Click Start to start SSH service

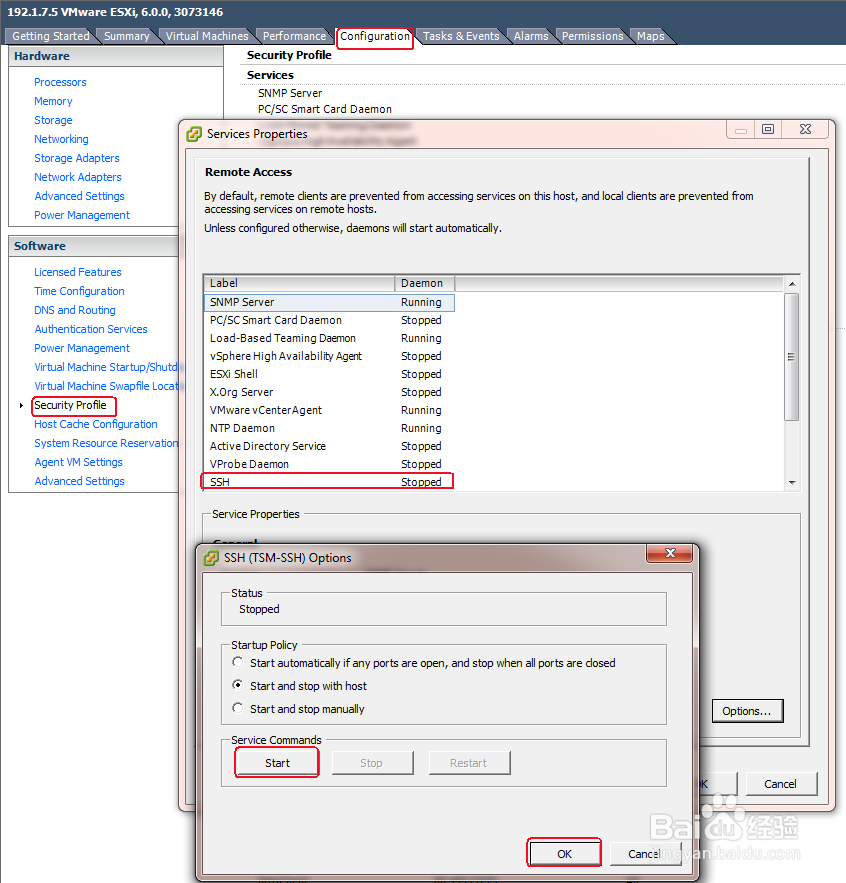277,763
